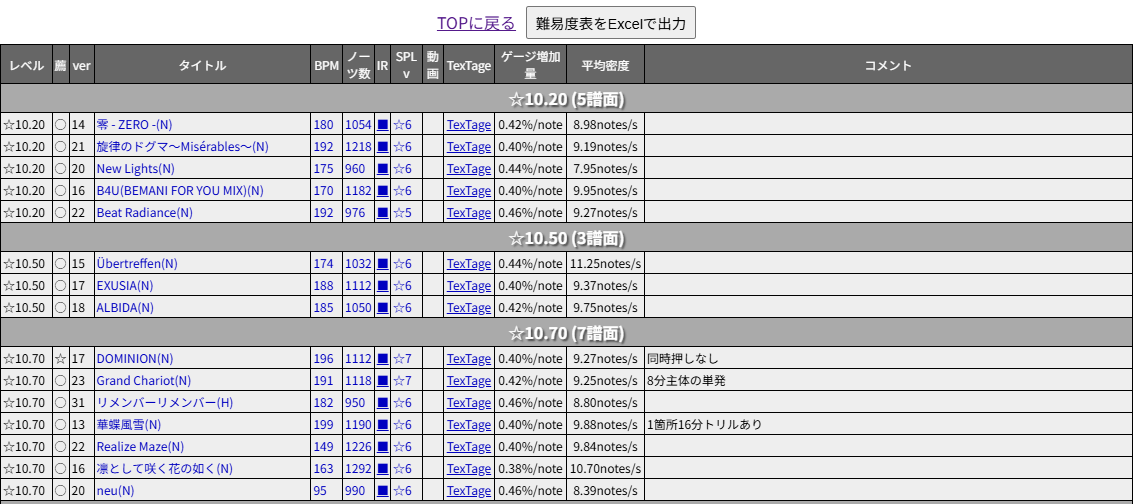Open TexTage link for 零 - ZERO -(N)
Viewport: 1133px width, 504px height.
(469, 124)
